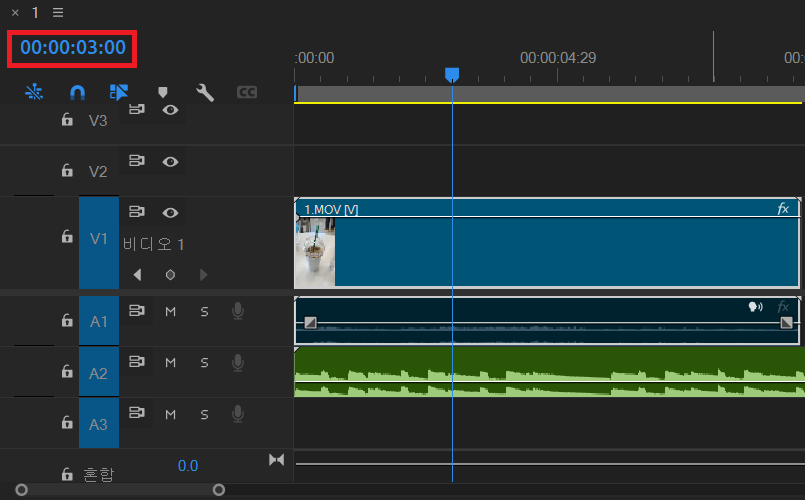Toggle lock on audio track A2
805x500 pixels.
(67, 371)
